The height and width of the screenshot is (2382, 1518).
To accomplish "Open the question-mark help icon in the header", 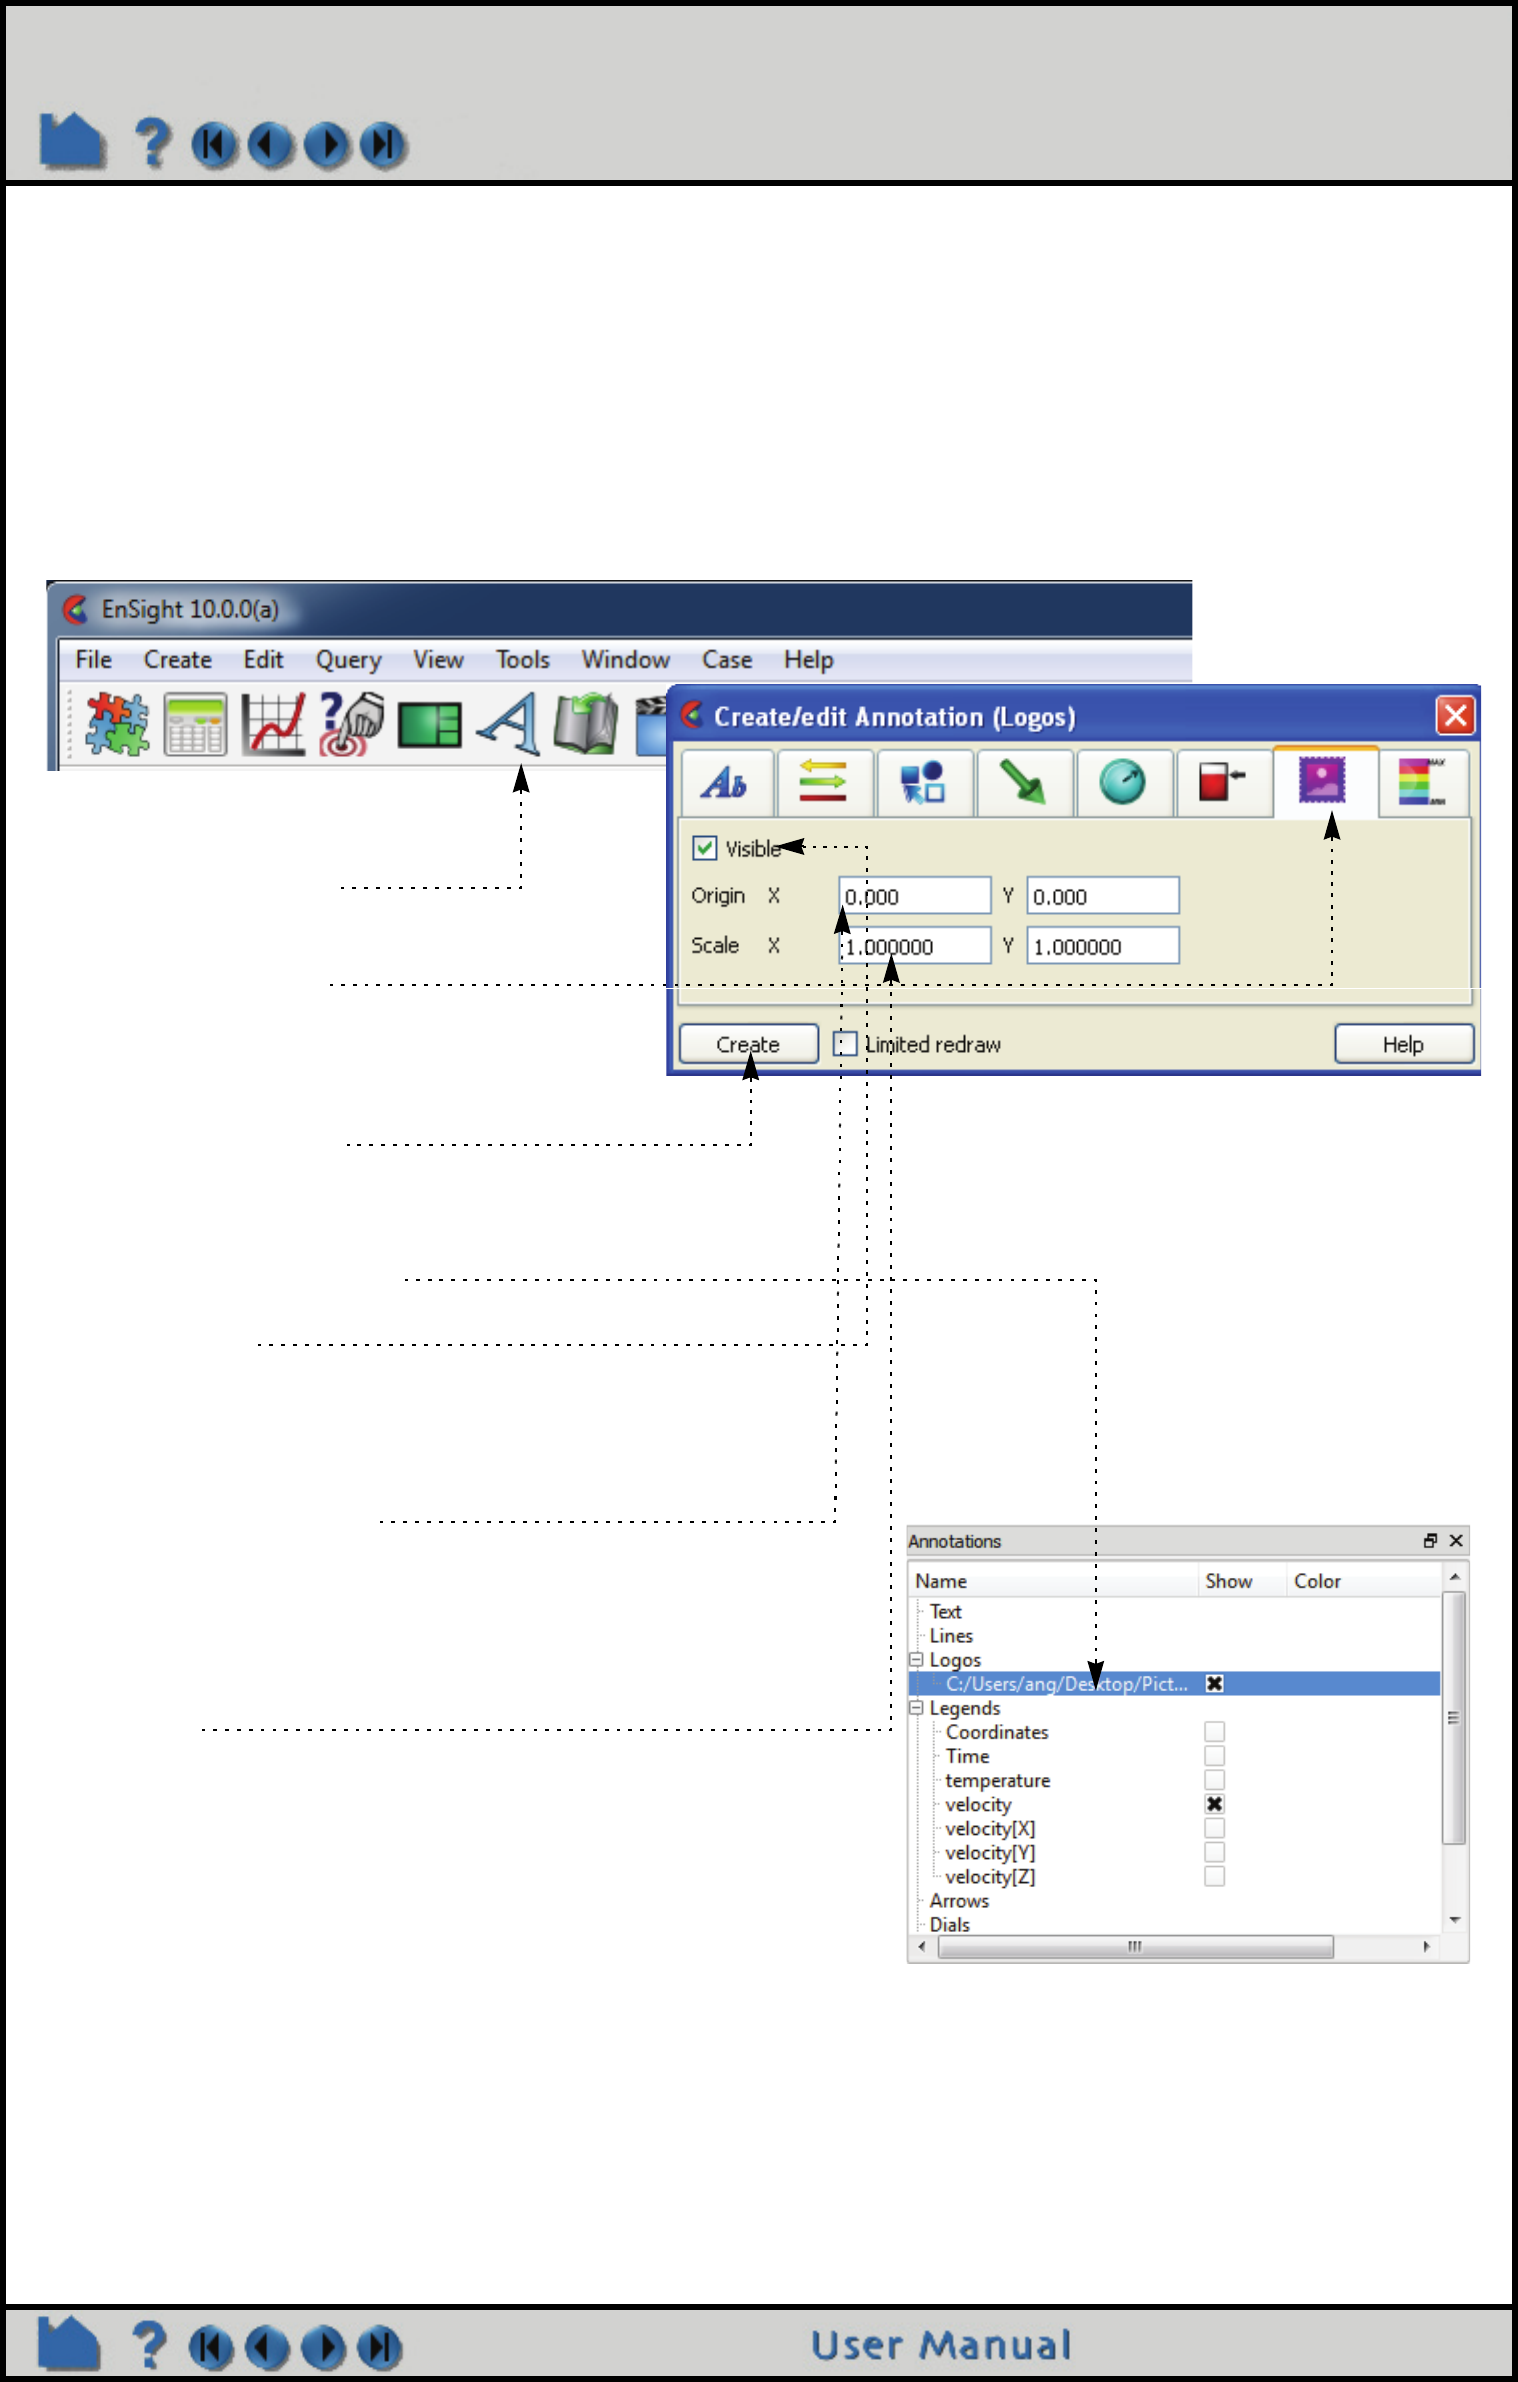I will 152,142.
